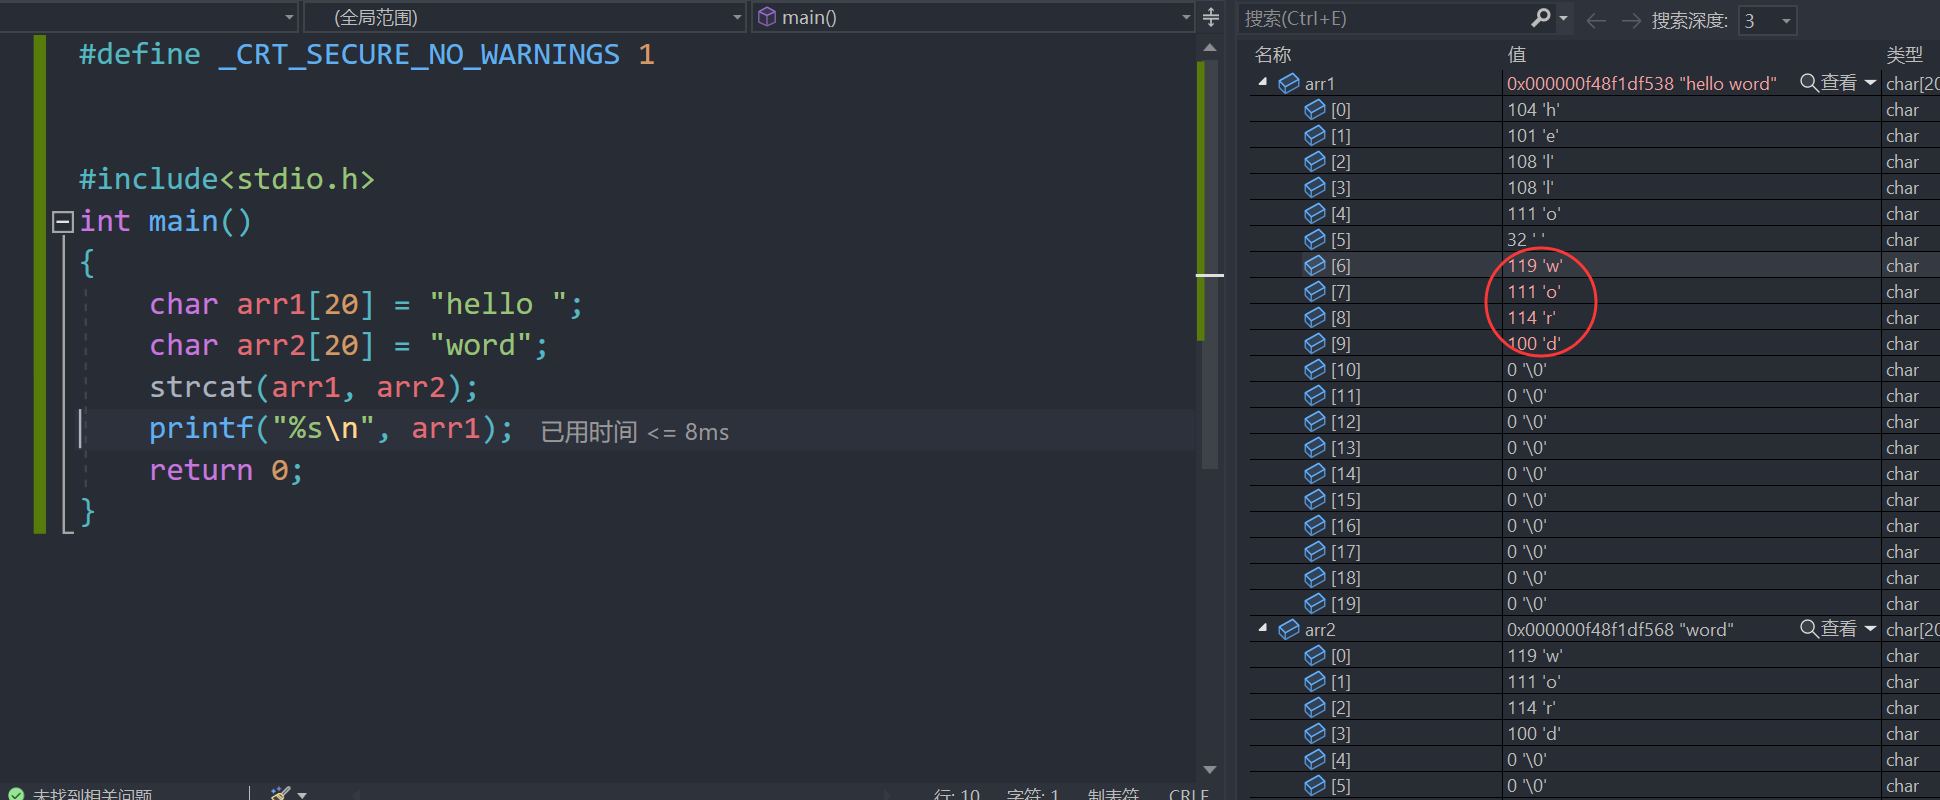The image size is (1940, 800).
Task: Open the search options dropdown arrow
Action: coord(1563,18)
